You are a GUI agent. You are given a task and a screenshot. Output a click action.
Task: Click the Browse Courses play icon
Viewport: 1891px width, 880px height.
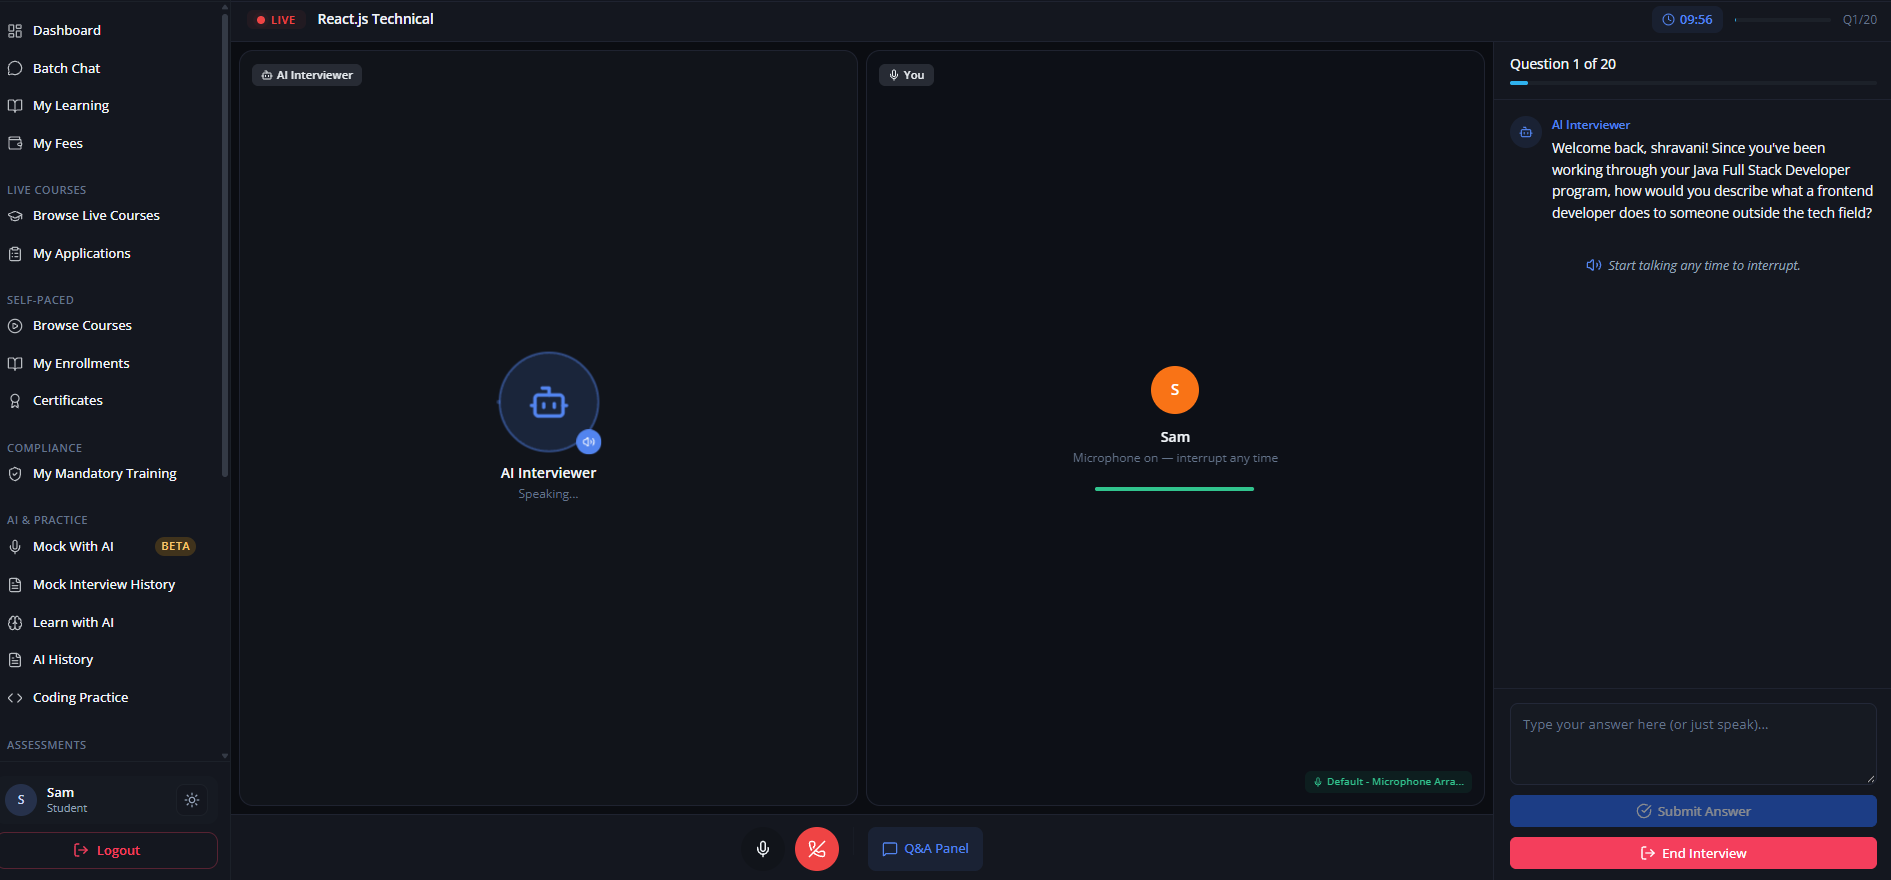click(x=15, y=326)
